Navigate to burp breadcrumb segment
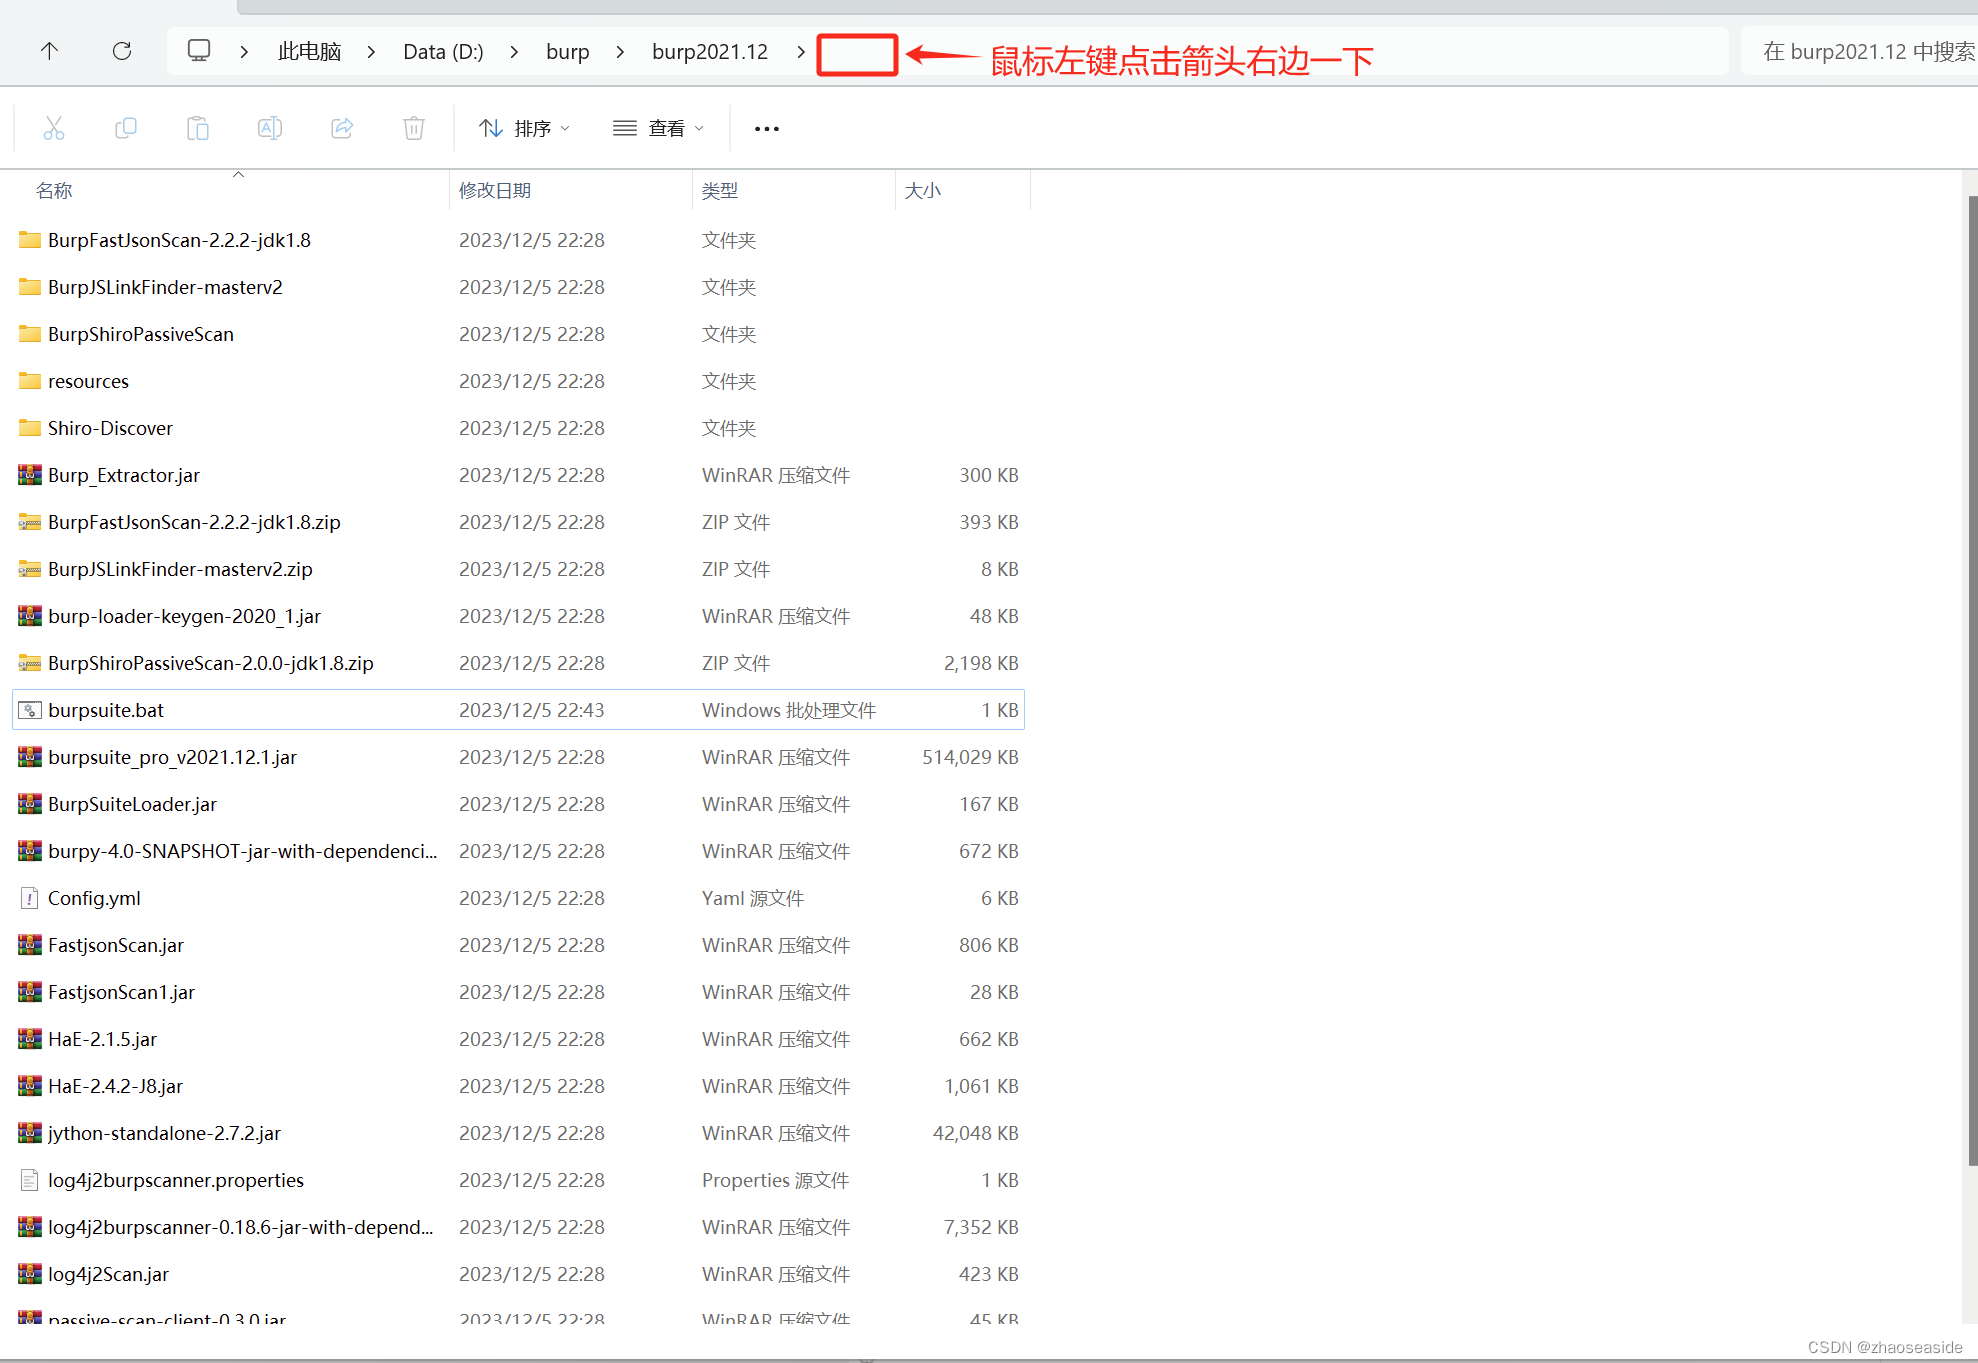Screen dimensions: 1978x1363 pyautogui.click(x=567, y=52)
